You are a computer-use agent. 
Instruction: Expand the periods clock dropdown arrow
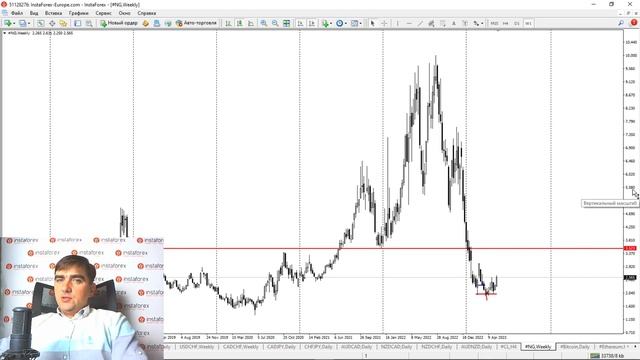[x=346, y=23]
